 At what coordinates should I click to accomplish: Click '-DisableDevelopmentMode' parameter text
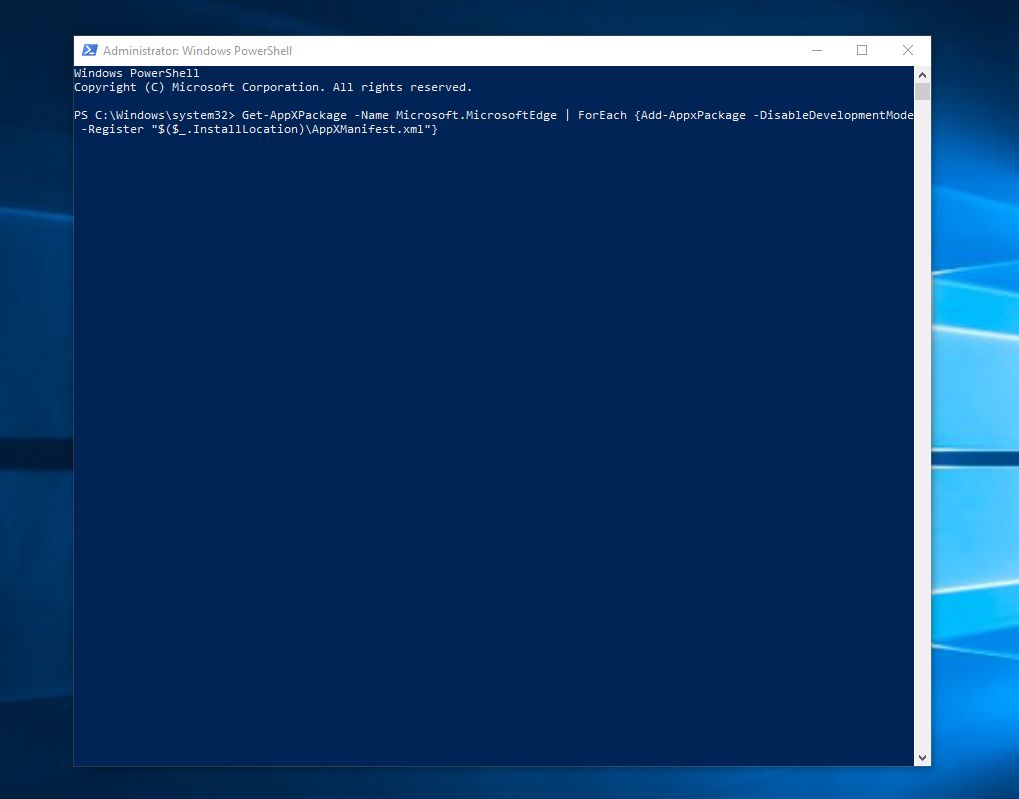click(833, 115)
